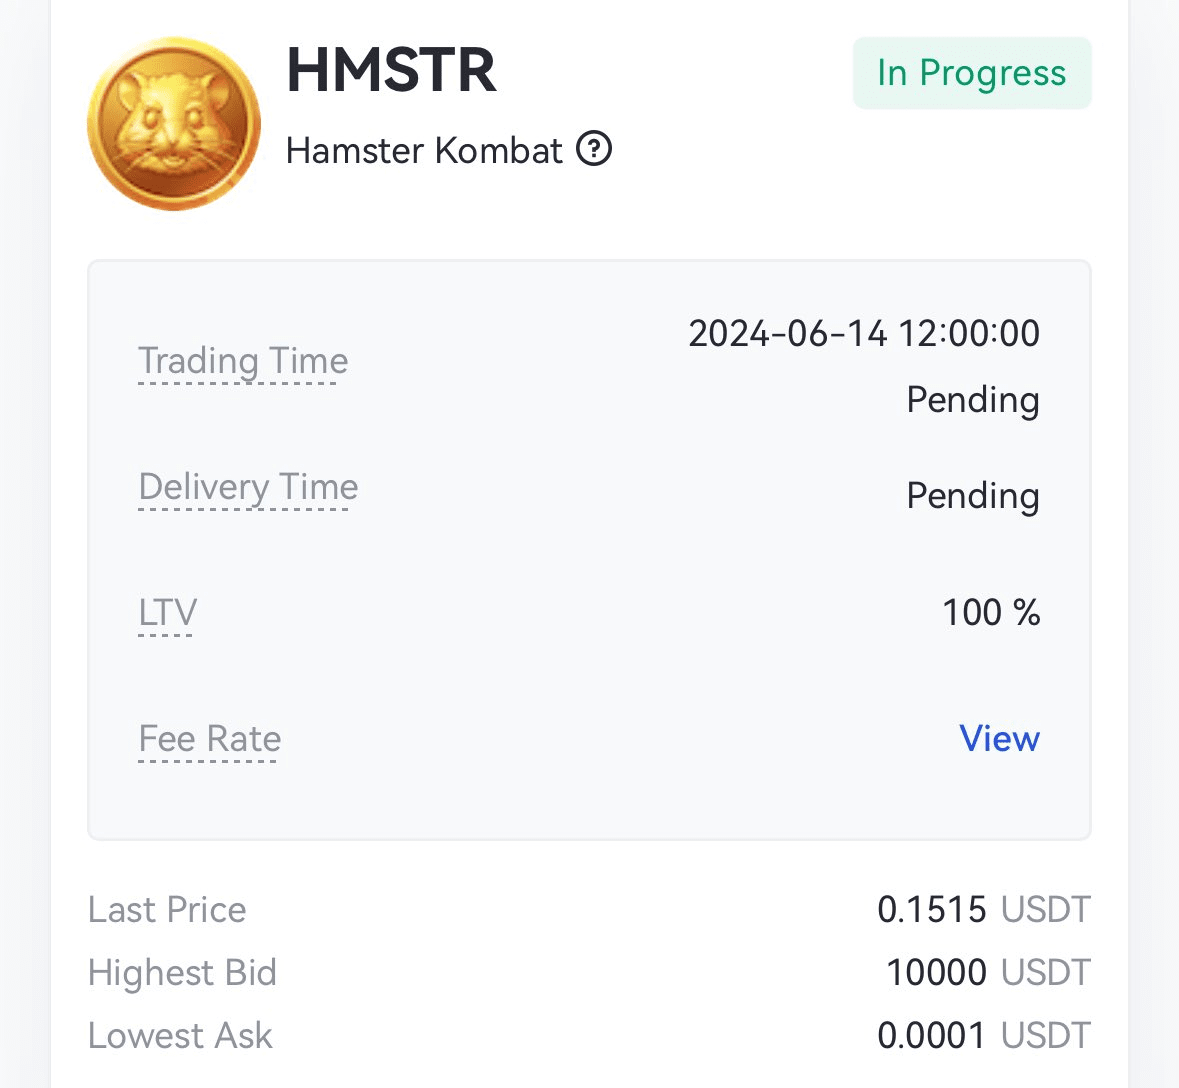The height and width of the screenshot is (1088, 1179).
Task: Click the HMSTR ticker heading
Action: (x=391, y=70)
